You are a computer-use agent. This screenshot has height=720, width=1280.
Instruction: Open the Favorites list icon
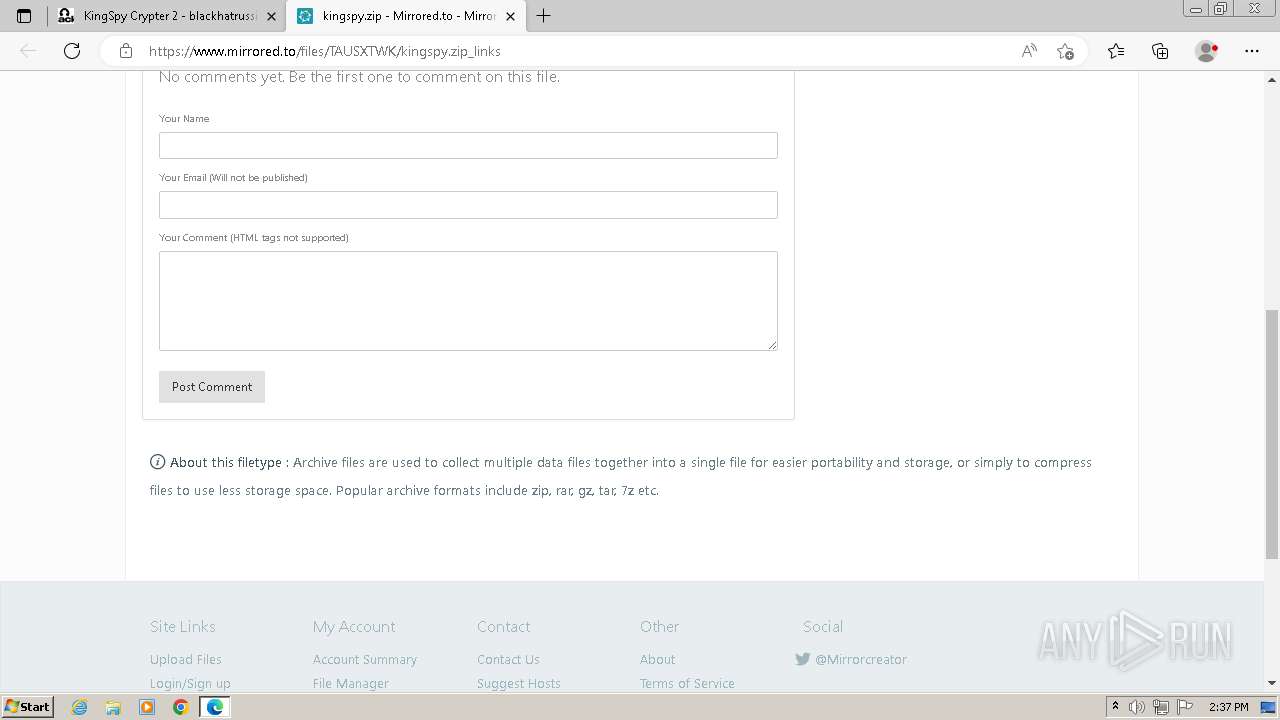tap(1116, 51)
